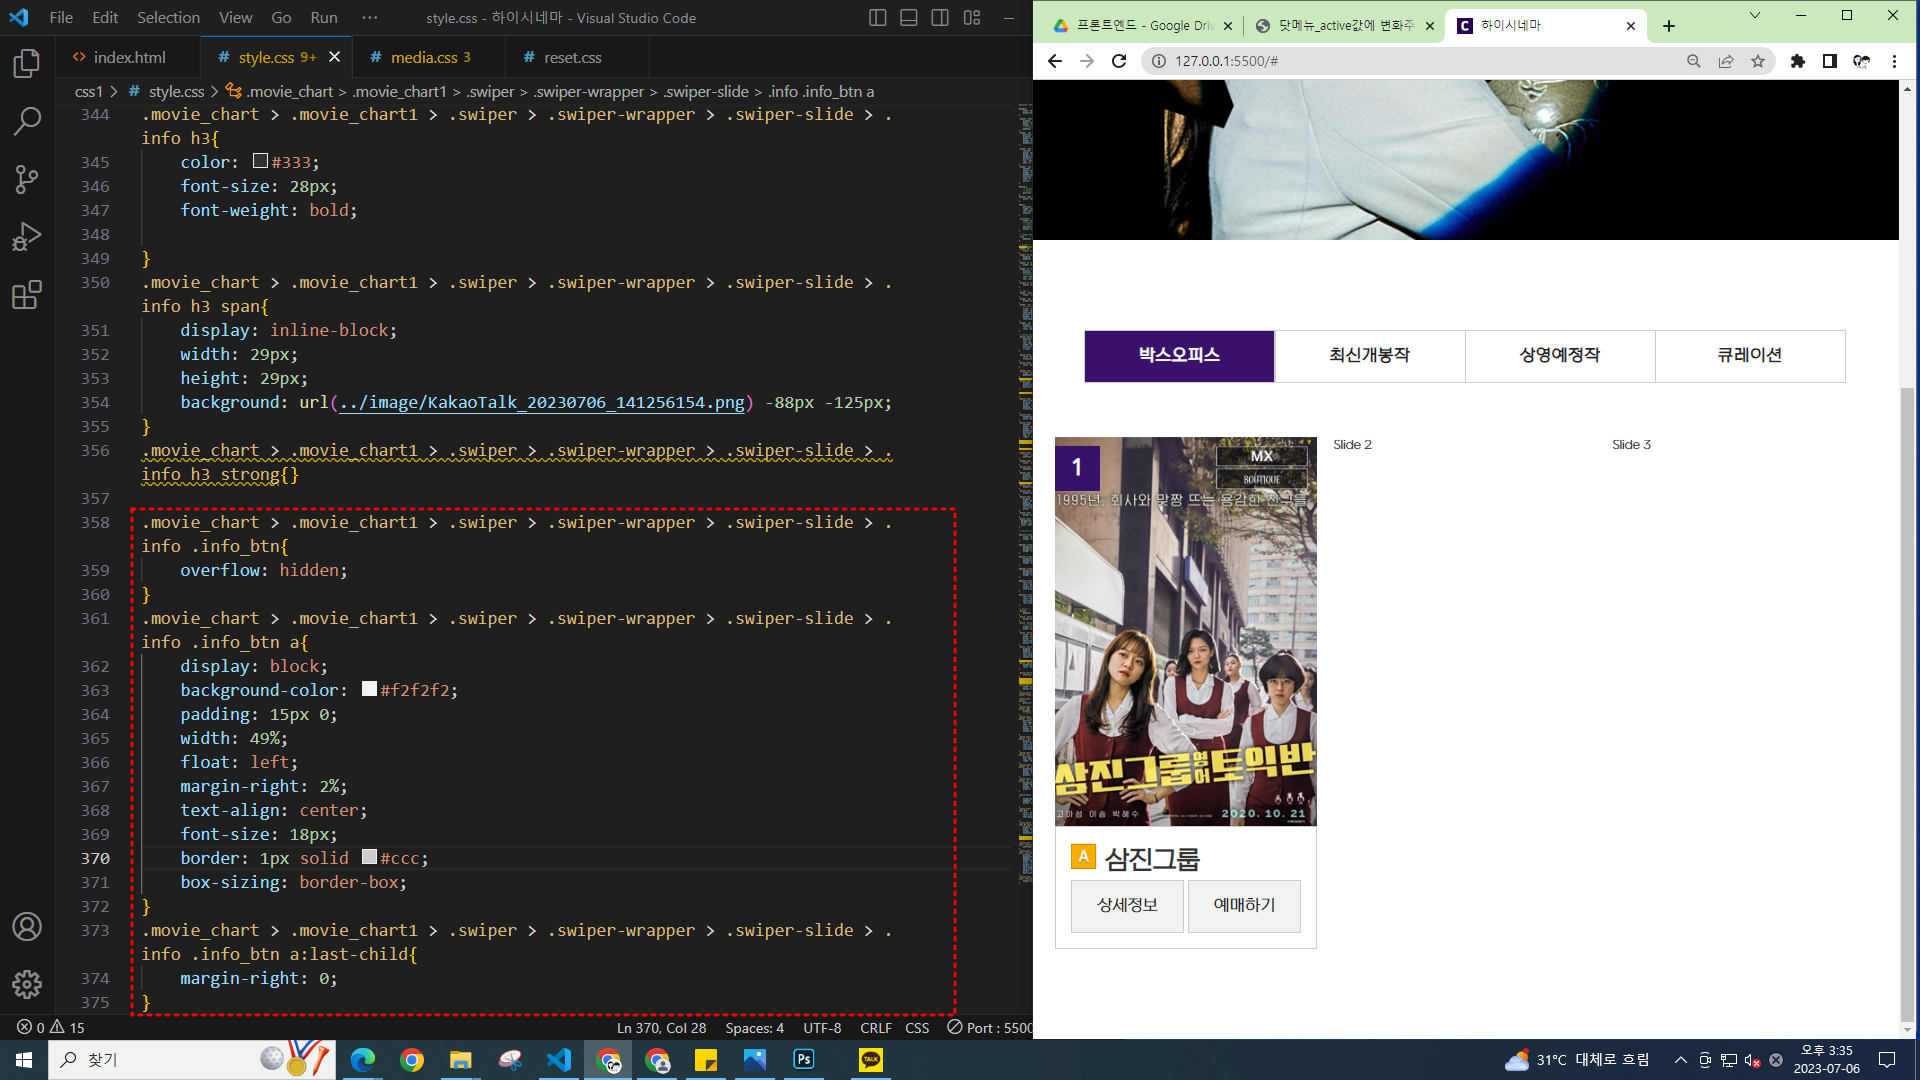Bookmark this page with star icon
The width and height of the screenshot is (1920, 1080).
tap(1758, 61)
